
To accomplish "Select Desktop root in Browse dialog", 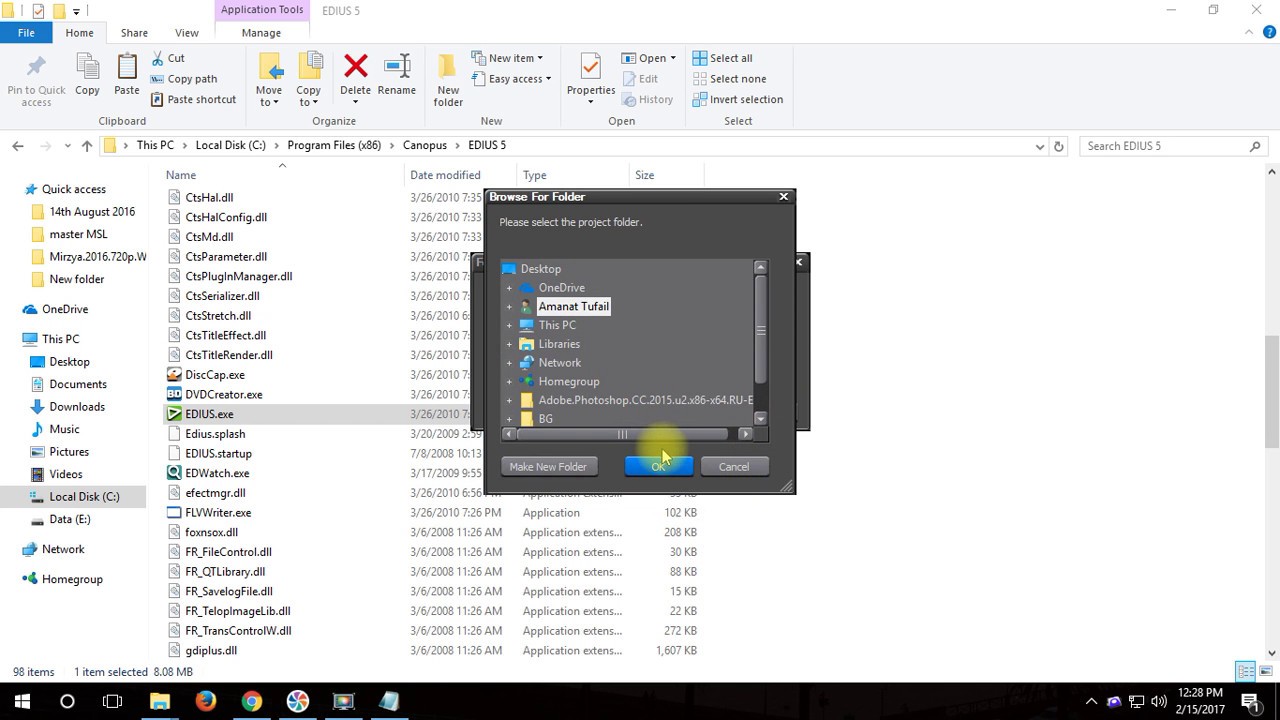I will tap(540, 269).
